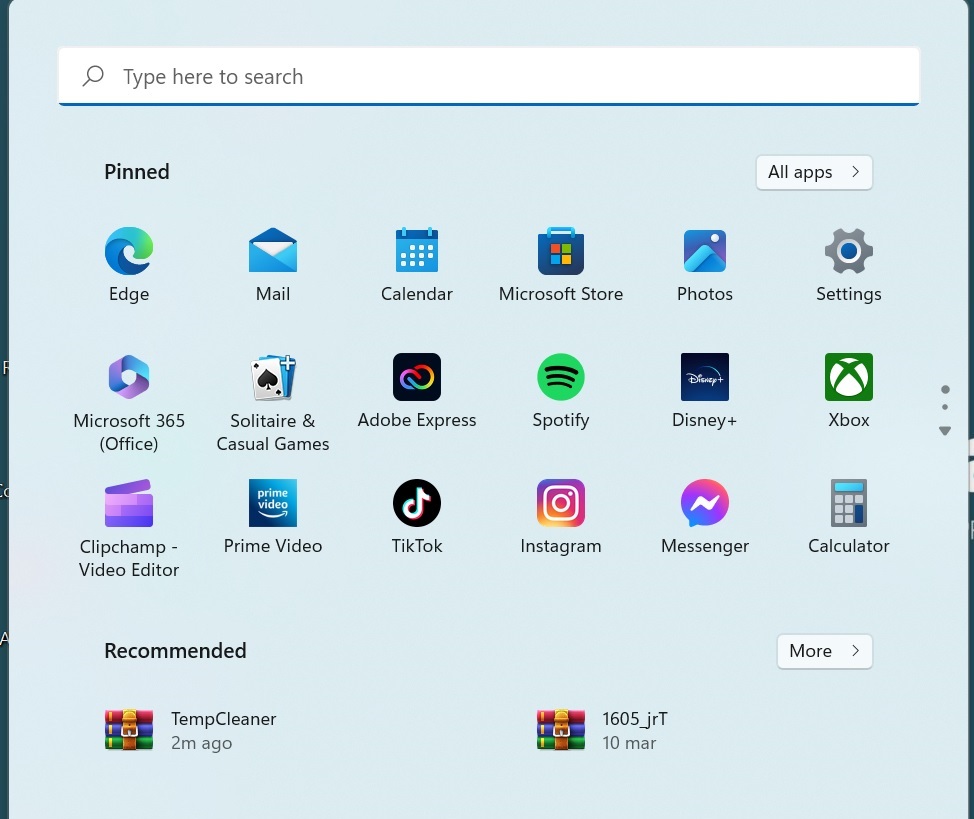This screenshot has width=974, height=819.
Task: Open Microsoft Store
Action: pyautogui.click(x=561, y=264)
